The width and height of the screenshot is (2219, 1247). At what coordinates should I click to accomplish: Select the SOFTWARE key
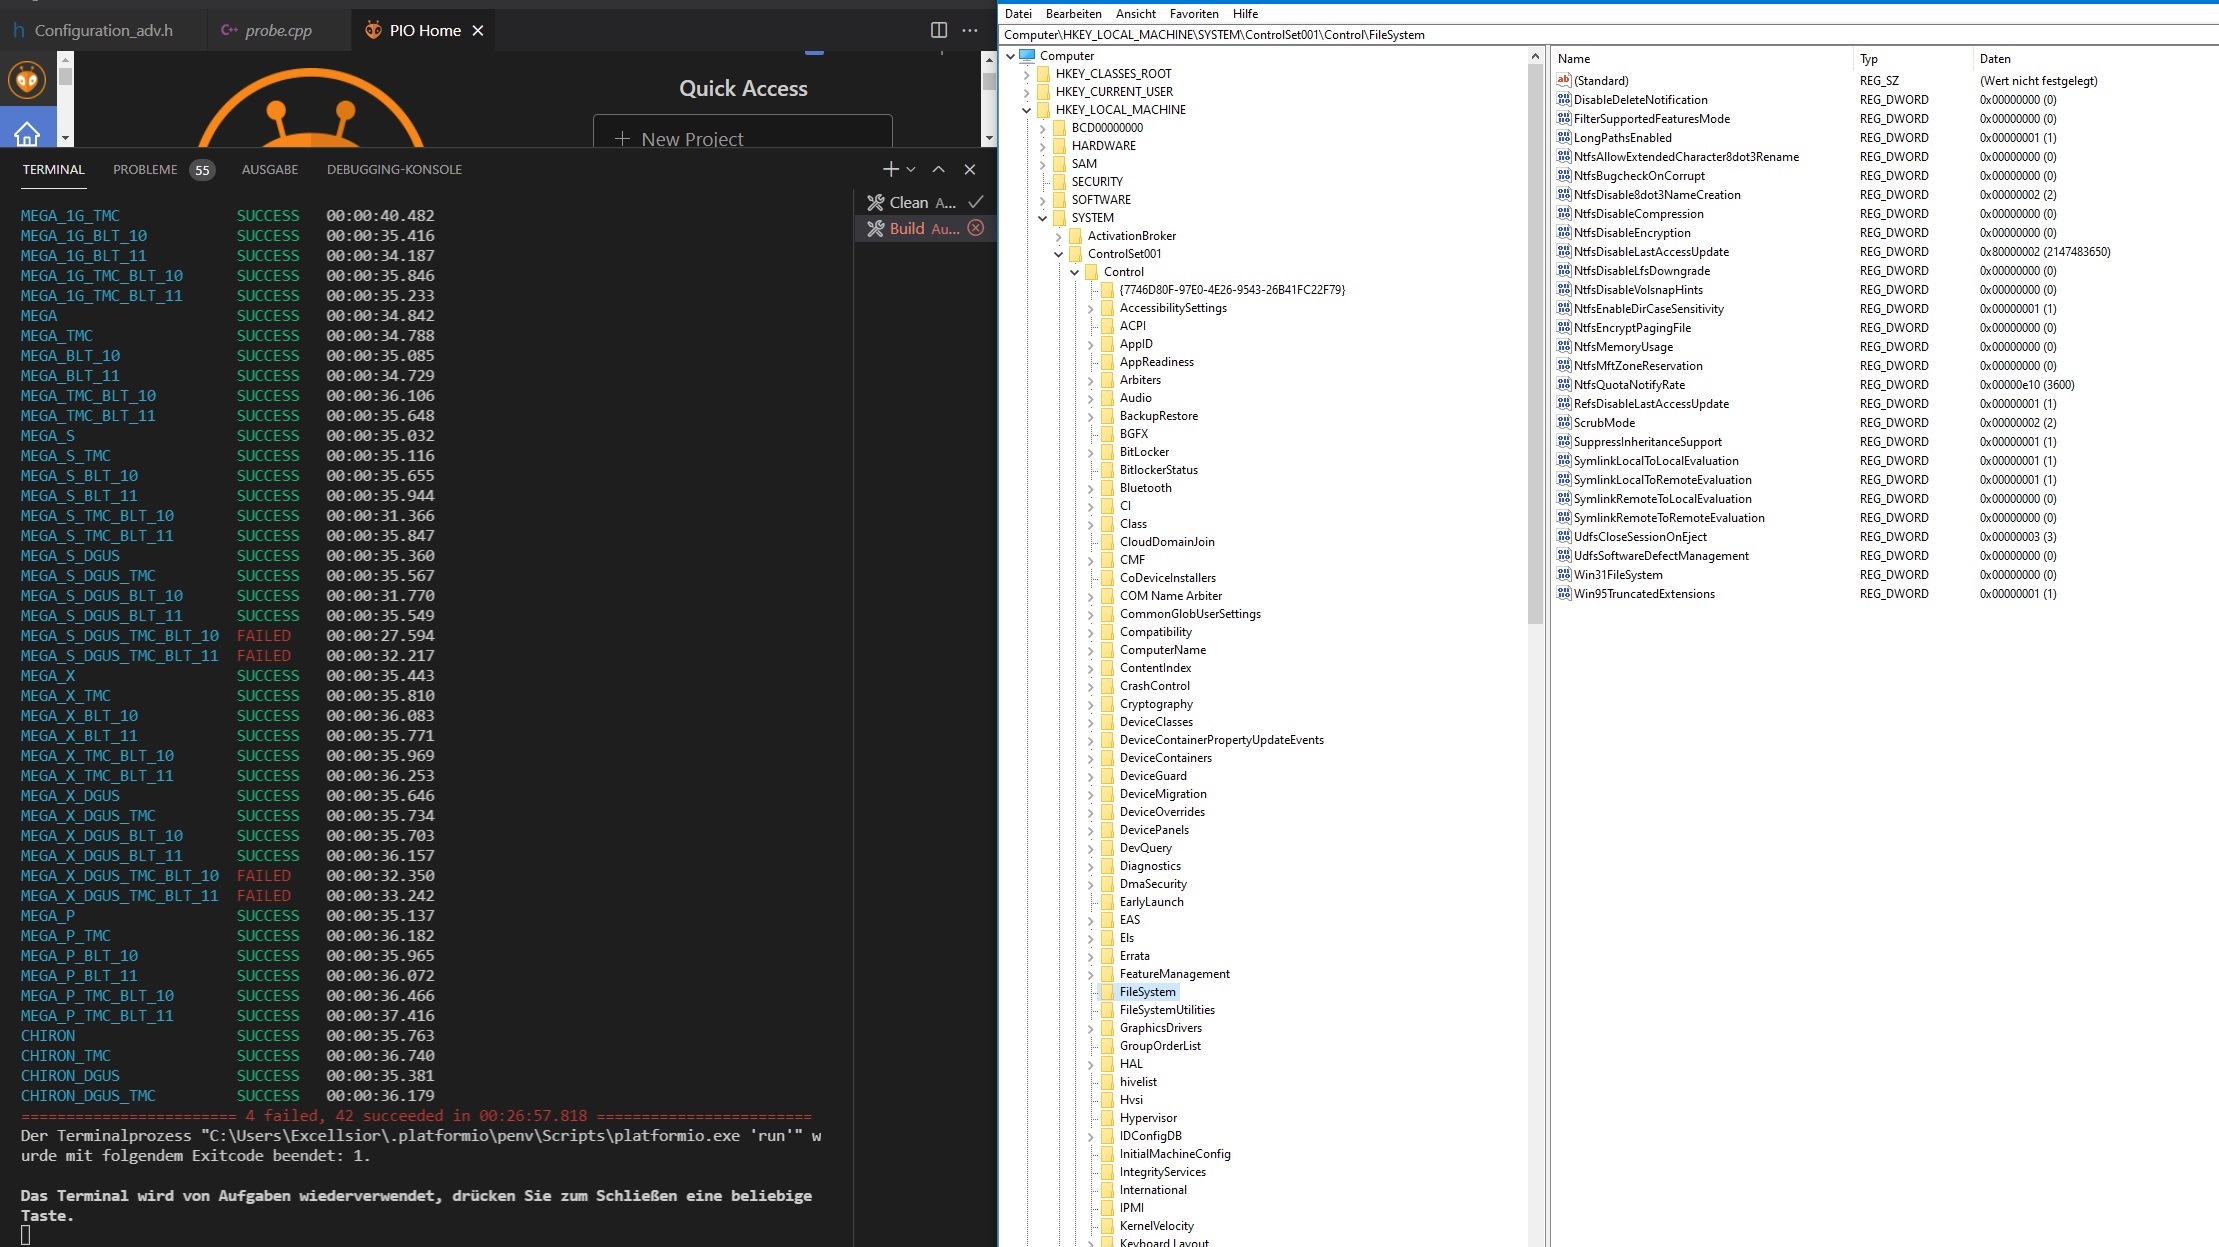click(1101, 200)
